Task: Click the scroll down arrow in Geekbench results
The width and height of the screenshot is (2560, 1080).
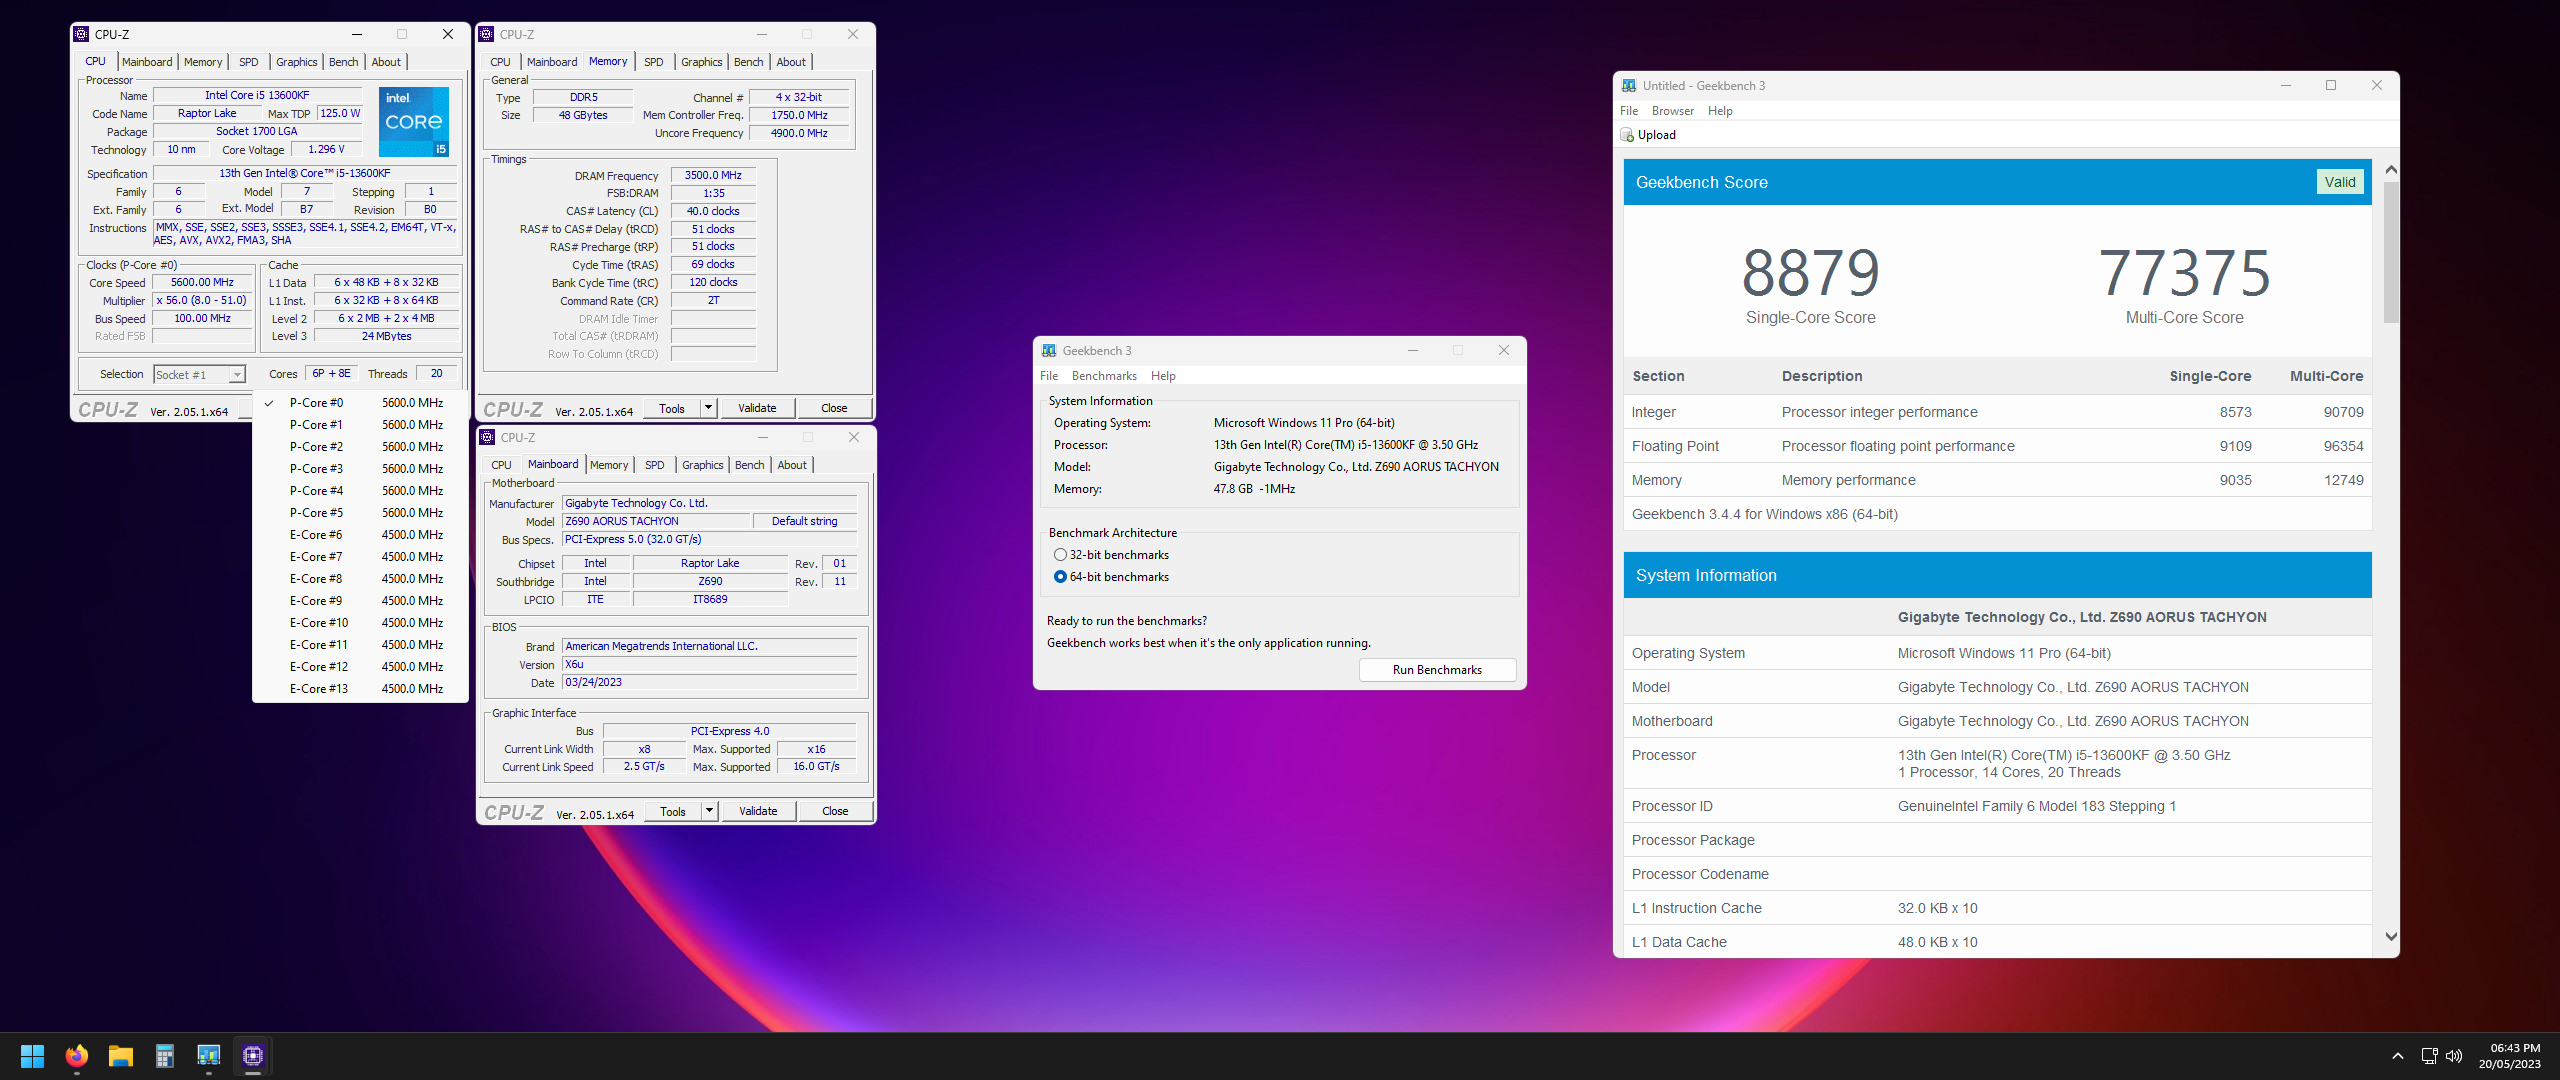Action: click(2391, 937)
